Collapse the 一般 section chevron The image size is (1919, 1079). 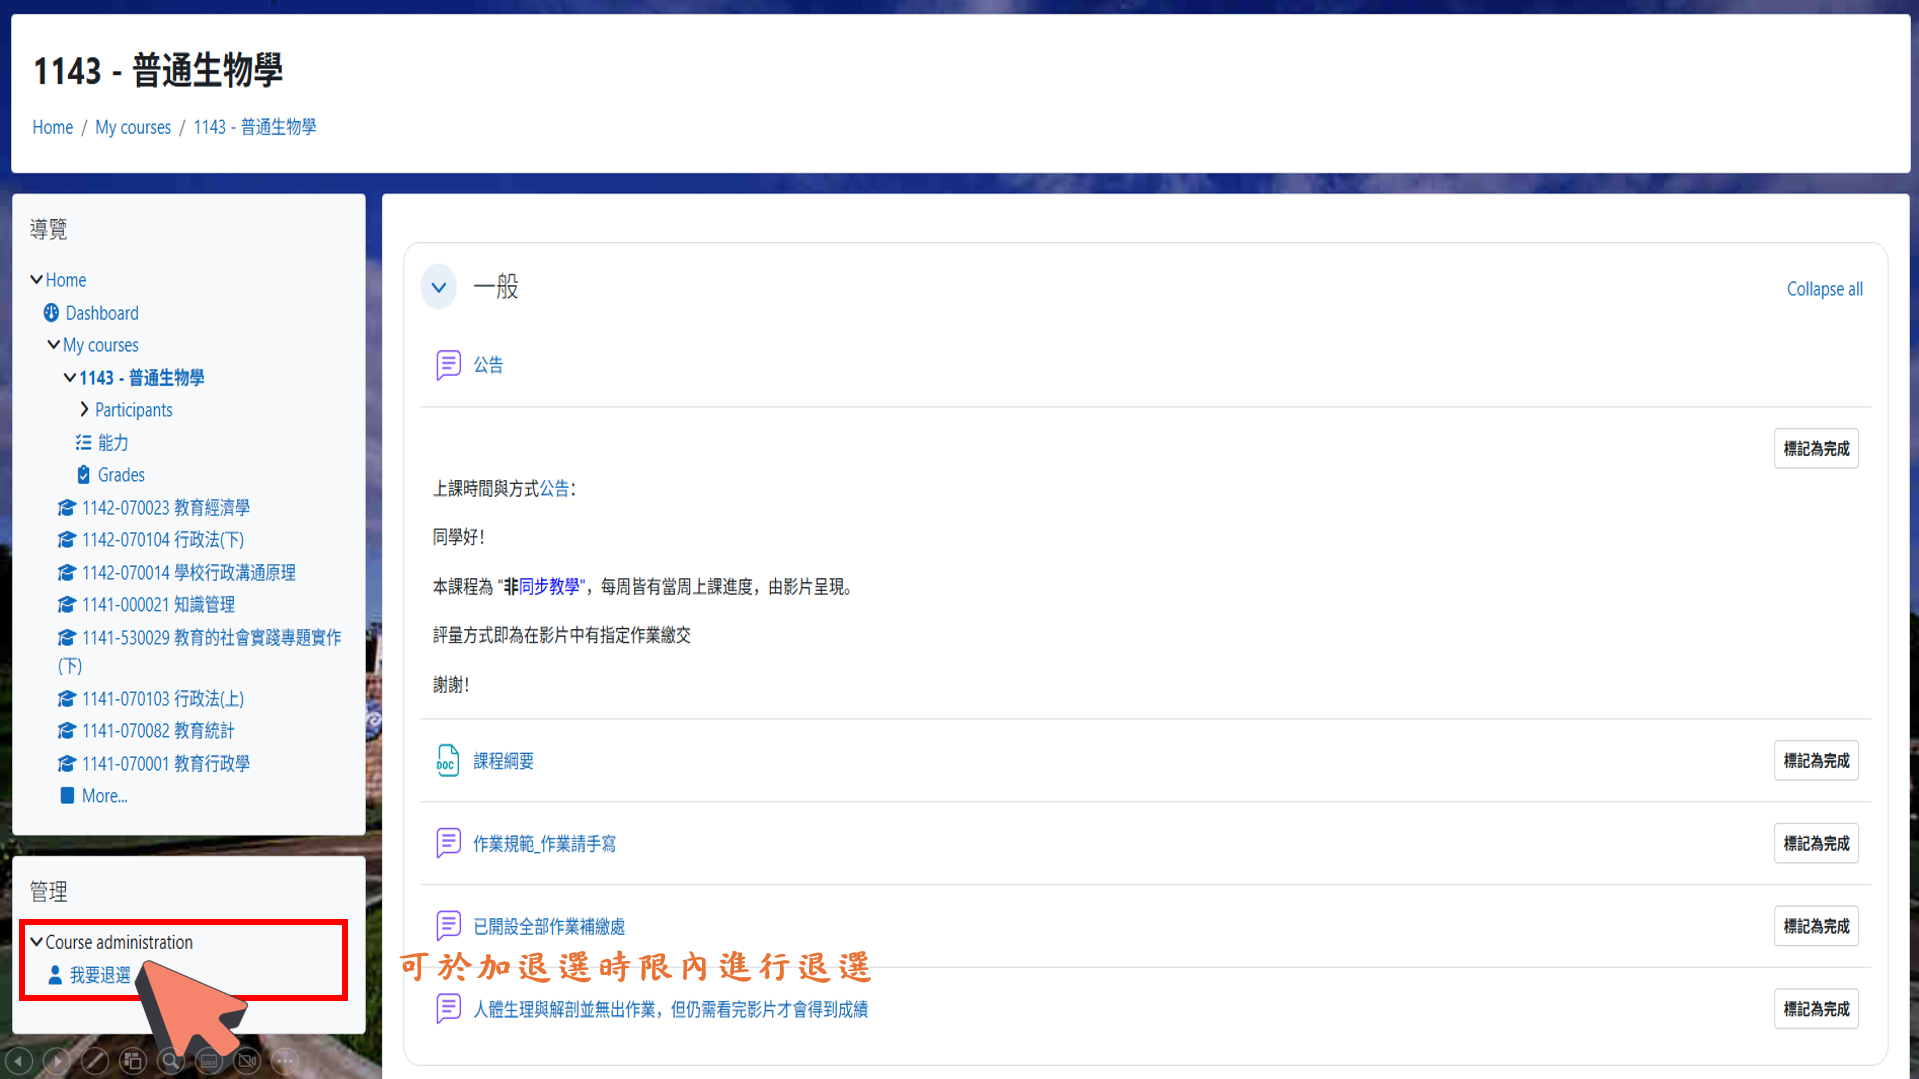(x=439, y=287)
